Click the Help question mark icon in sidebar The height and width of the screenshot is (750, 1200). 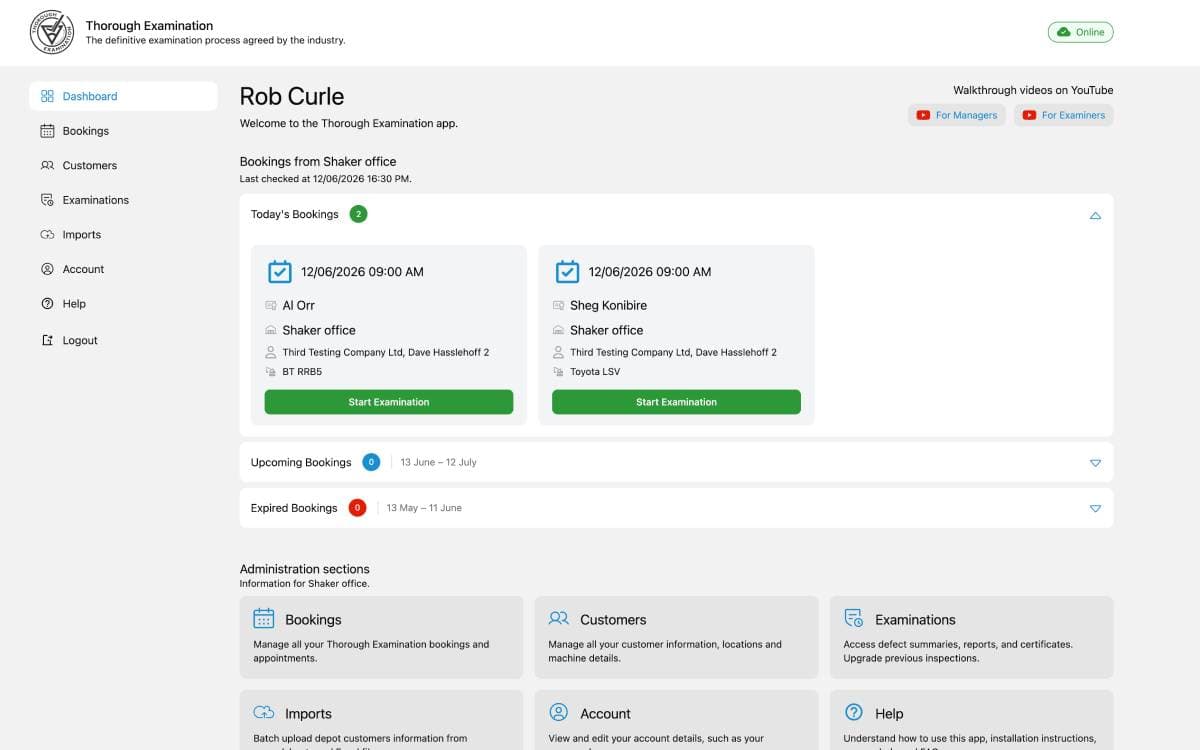(x=47, y=304)
